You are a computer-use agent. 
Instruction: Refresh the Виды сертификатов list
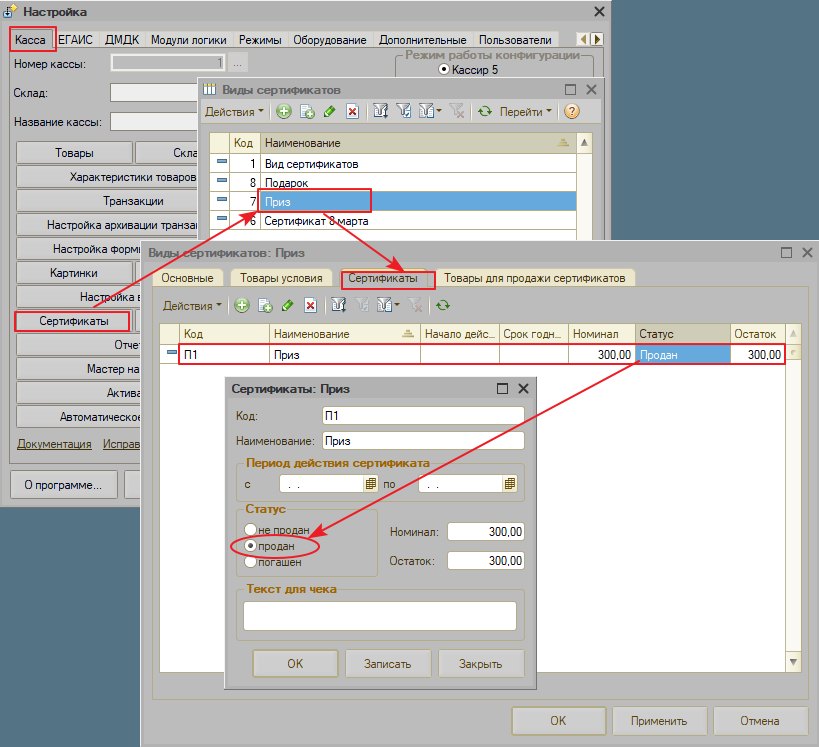point(485,111)
